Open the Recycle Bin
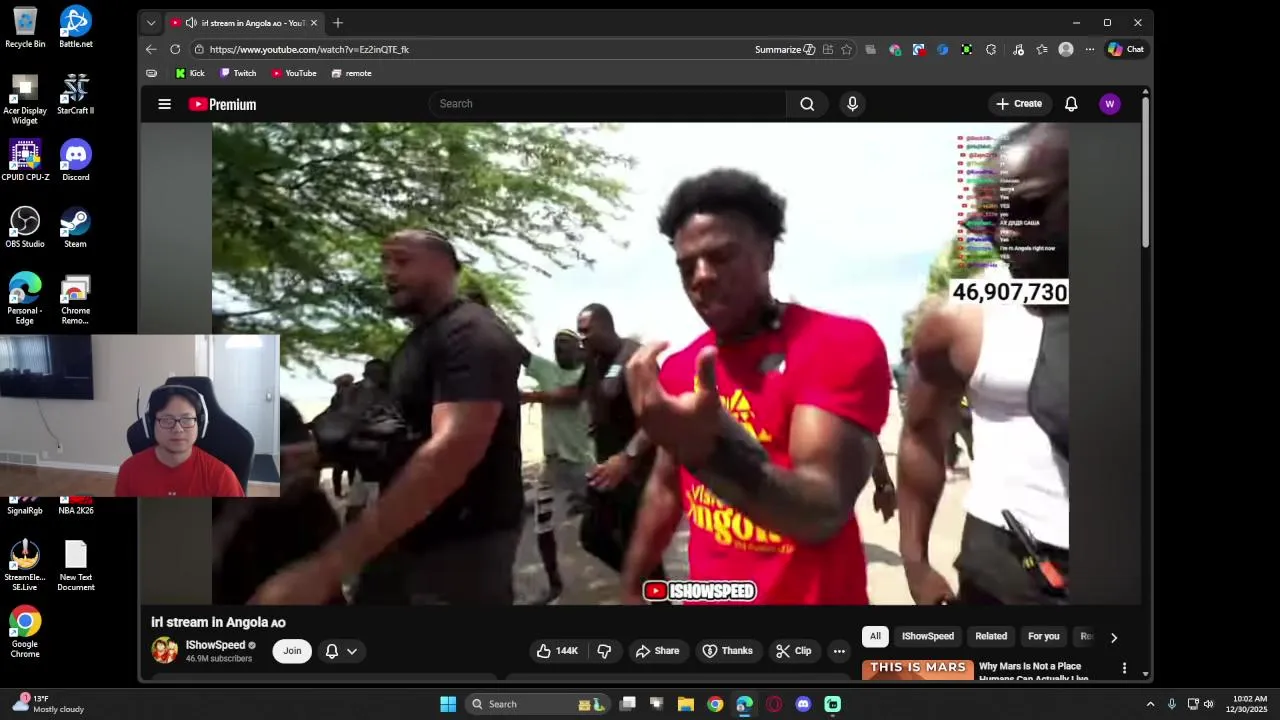 point(25,27)
